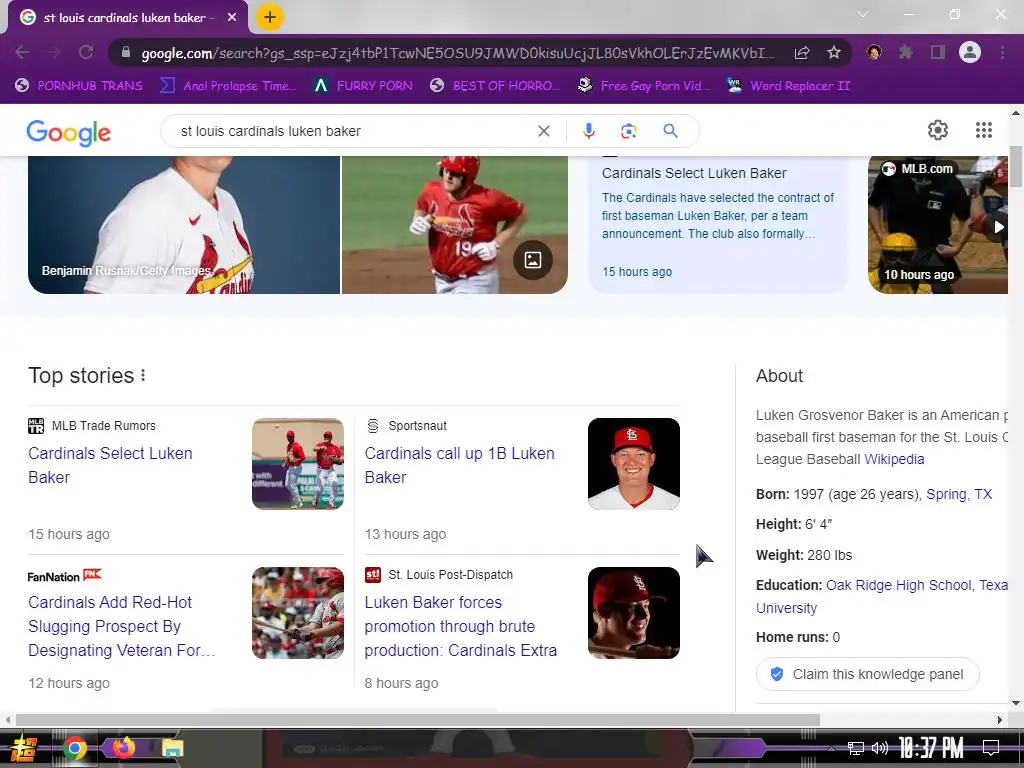
Task: Go back to the previous page
Action: pyautogui.click(x=22, y=52)
